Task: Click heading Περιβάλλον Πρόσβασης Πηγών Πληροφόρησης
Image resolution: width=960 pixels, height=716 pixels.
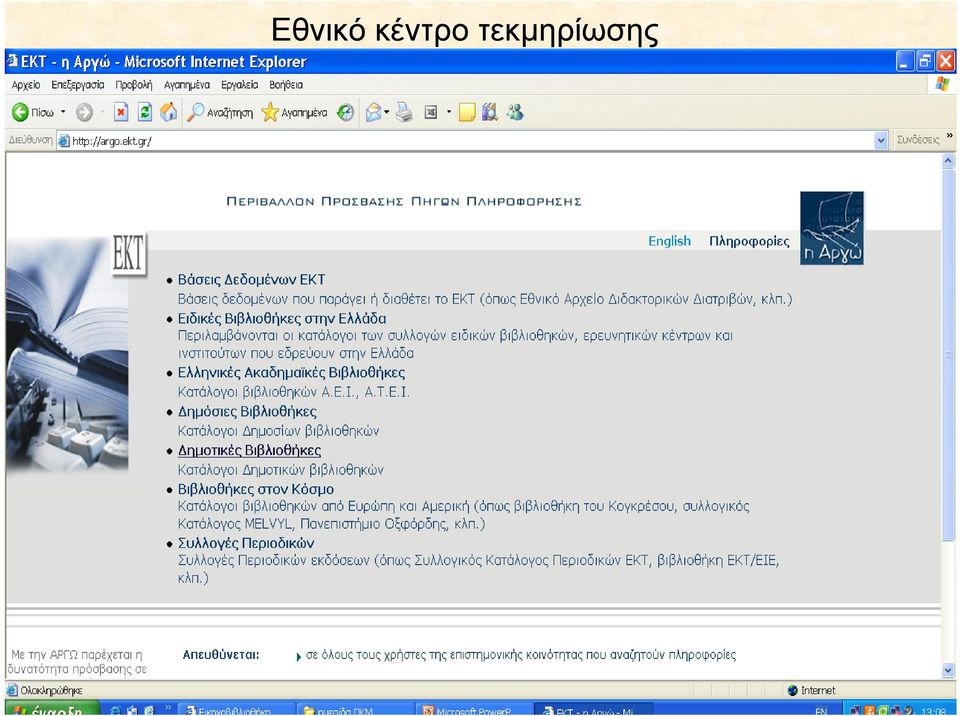Action: pos(403,202)
